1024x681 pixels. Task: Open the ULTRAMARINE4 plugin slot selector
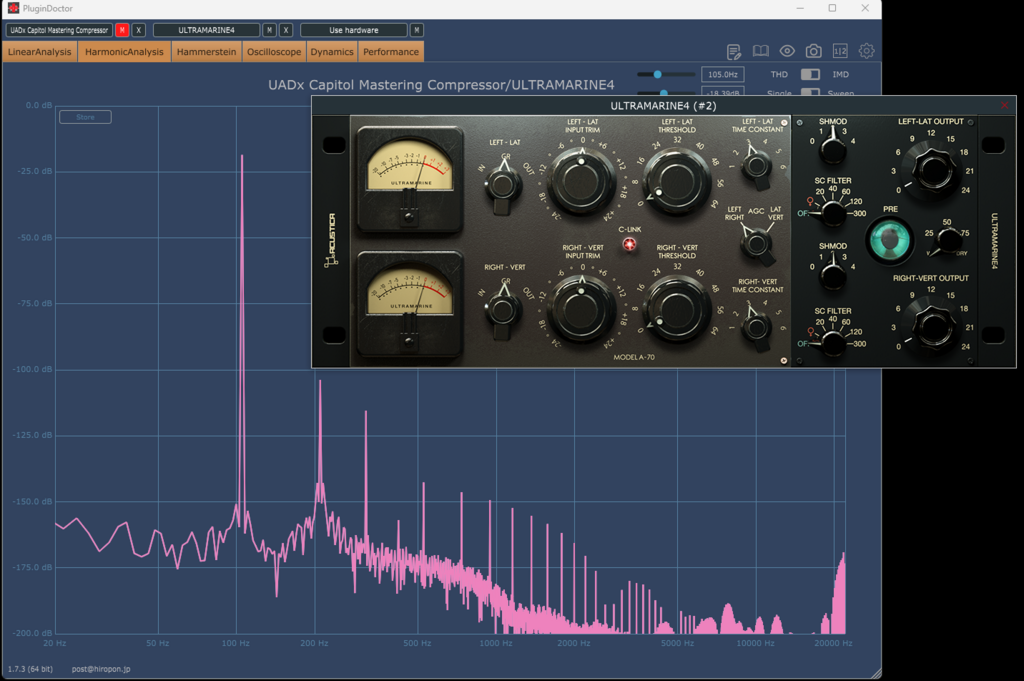(206, 30)
